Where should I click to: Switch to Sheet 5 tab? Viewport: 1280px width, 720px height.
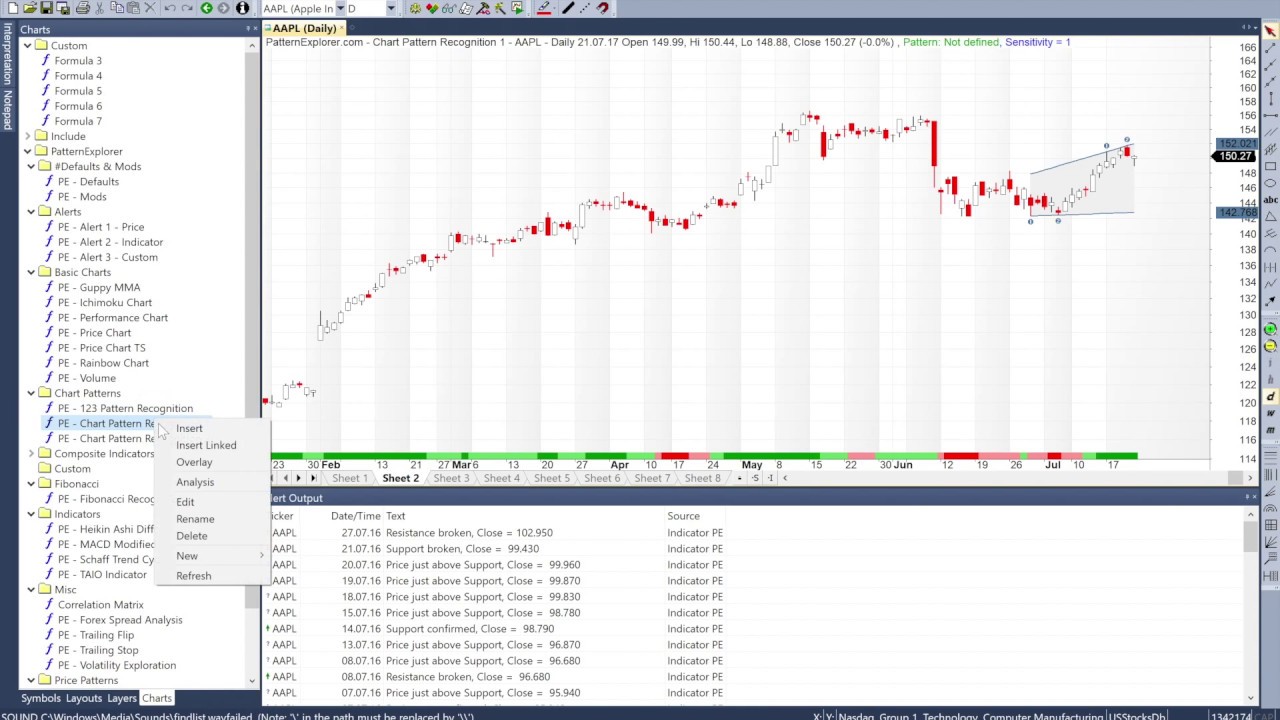coord(551,478)
